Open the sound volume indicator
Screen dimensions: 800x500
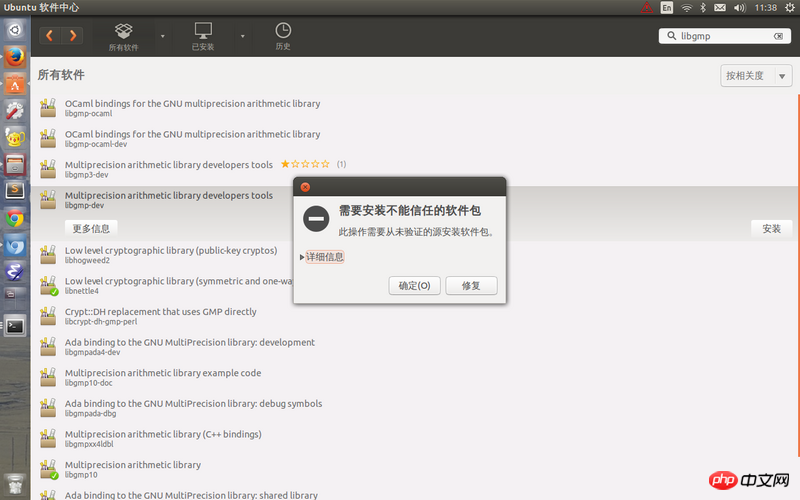739,8
